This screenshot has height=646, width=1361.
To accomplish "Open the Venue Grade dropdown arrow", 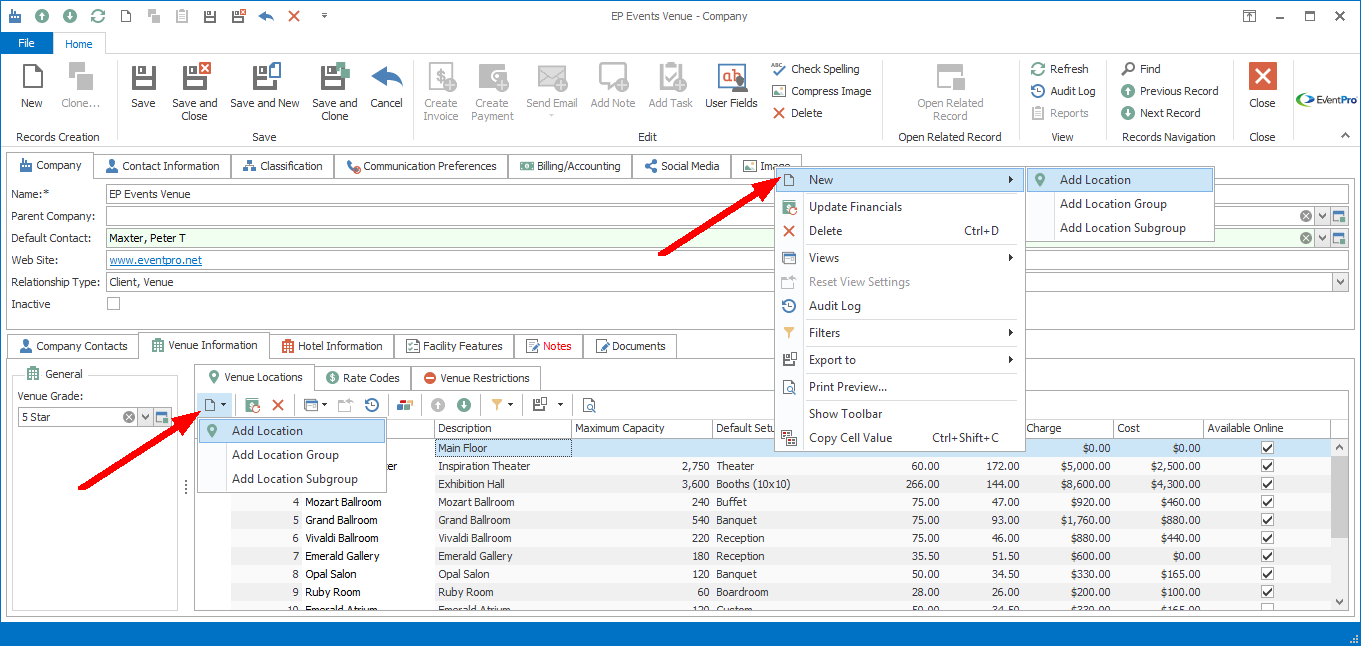I will point(146,417).
